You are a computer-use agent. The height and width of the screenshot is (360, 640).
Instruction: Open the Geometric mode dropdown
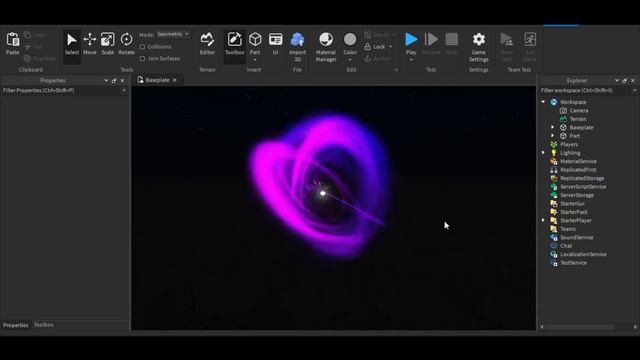173,34
